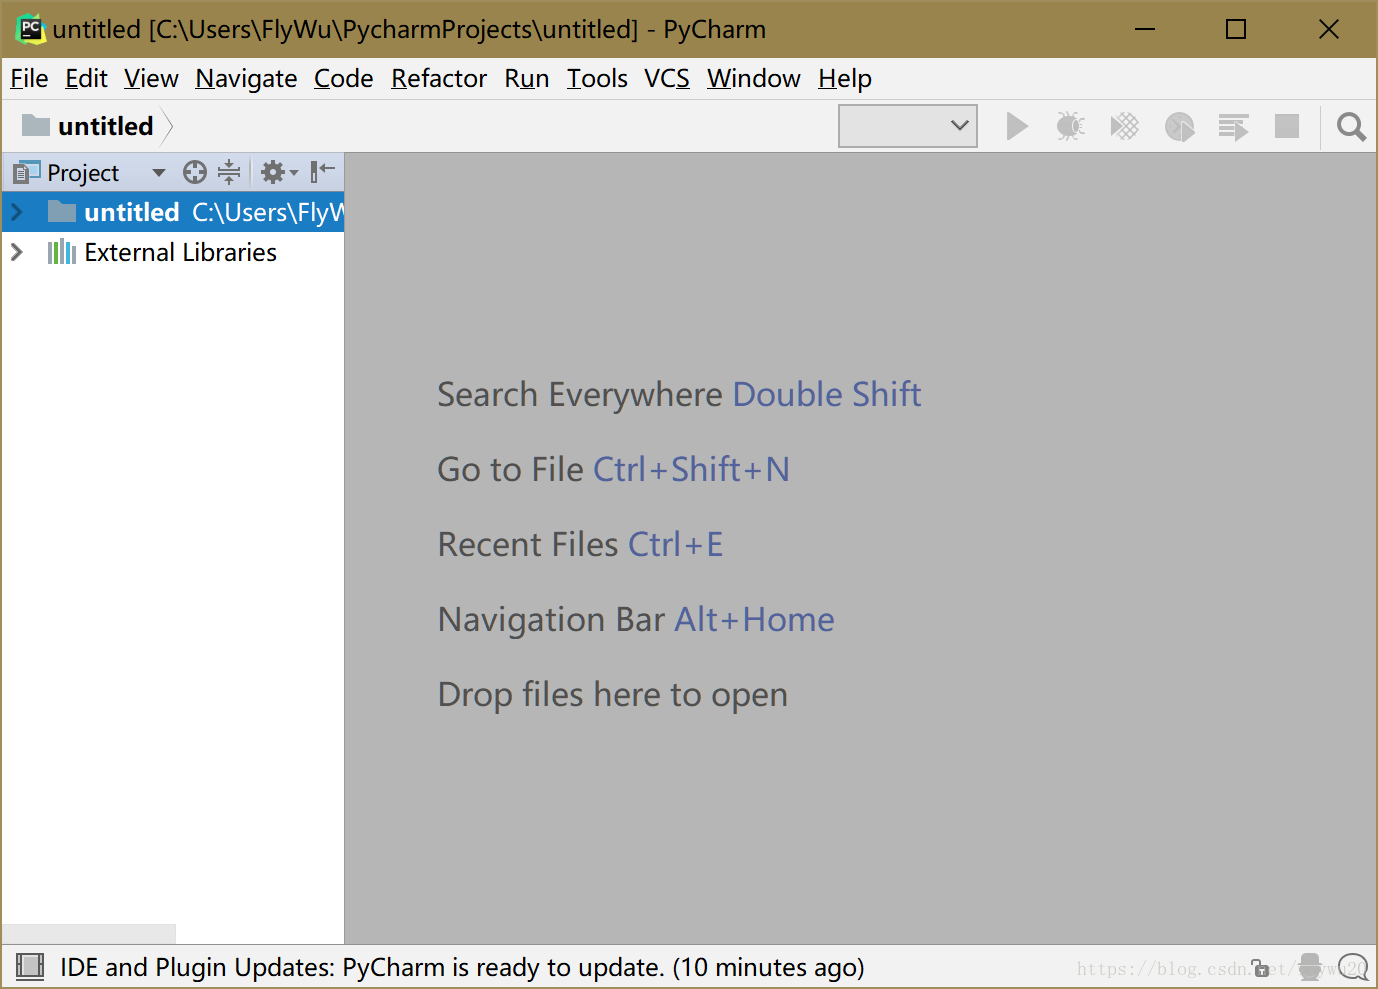The height and width of the screenshot is (989, 1378).
Task: Click 'Search Everywhere Double Shift' hint text
Action: (679, 395)
